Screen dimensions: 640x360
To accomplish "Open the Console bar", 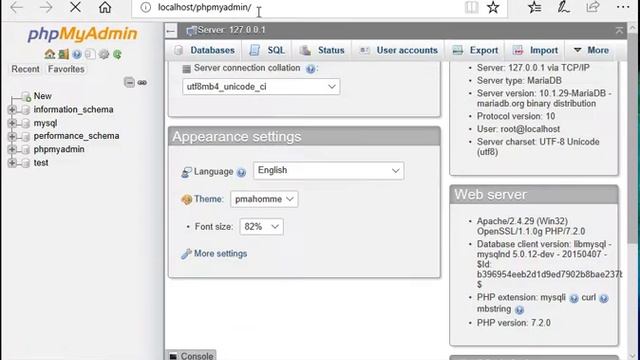I will pos(191,356).
